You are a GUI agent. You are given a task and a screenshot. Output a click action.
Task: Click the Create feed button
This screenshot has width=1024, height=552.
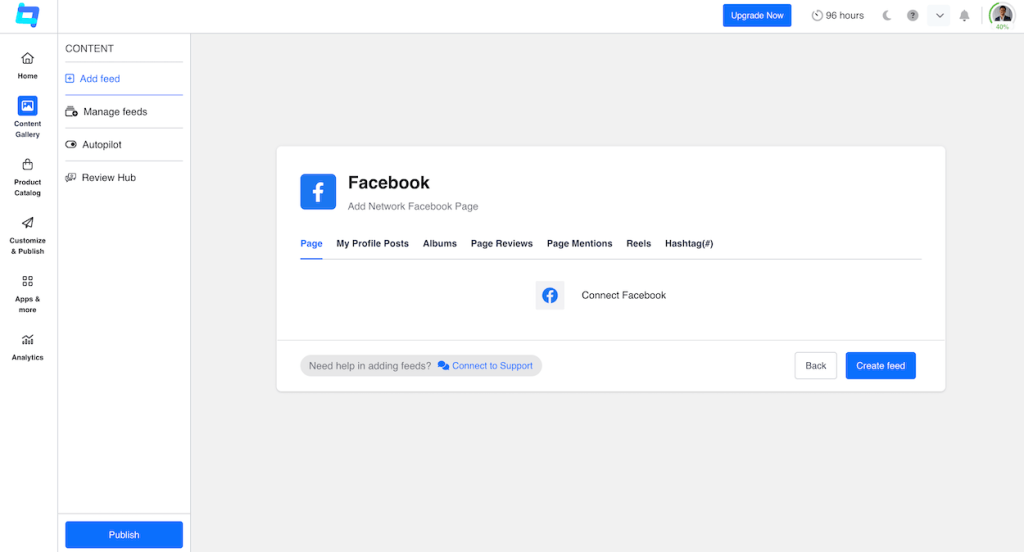(x=880, y=366)
